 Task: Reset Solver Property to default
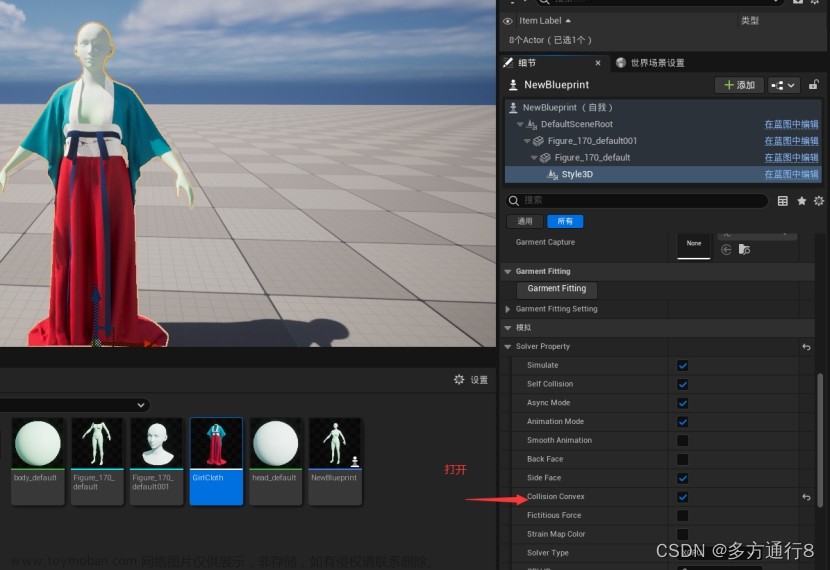[x=806, y=347]
